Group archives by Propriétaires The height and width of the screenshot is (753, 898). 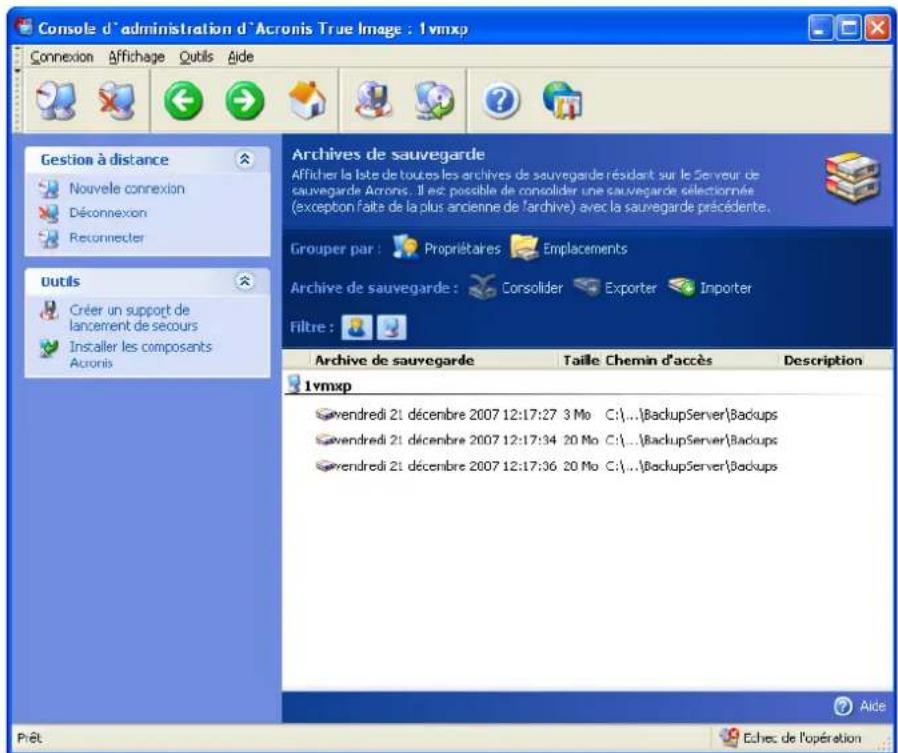[x=462, y=249]
